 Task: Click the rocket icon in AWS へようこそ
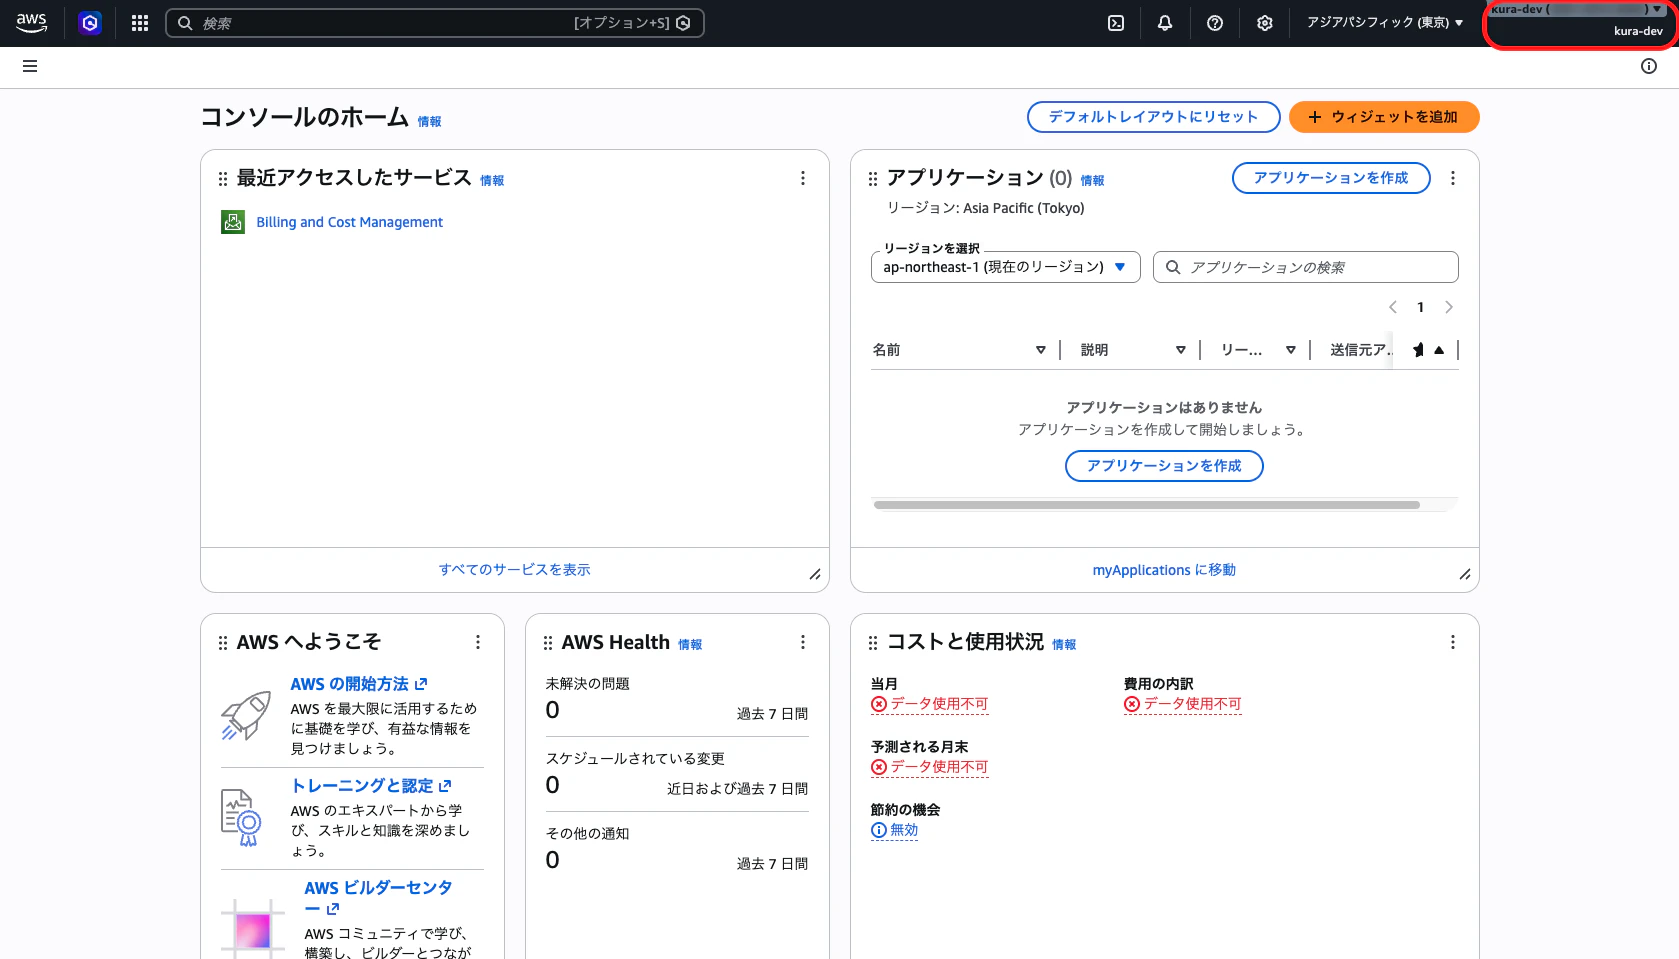click(x=246, y=715)
